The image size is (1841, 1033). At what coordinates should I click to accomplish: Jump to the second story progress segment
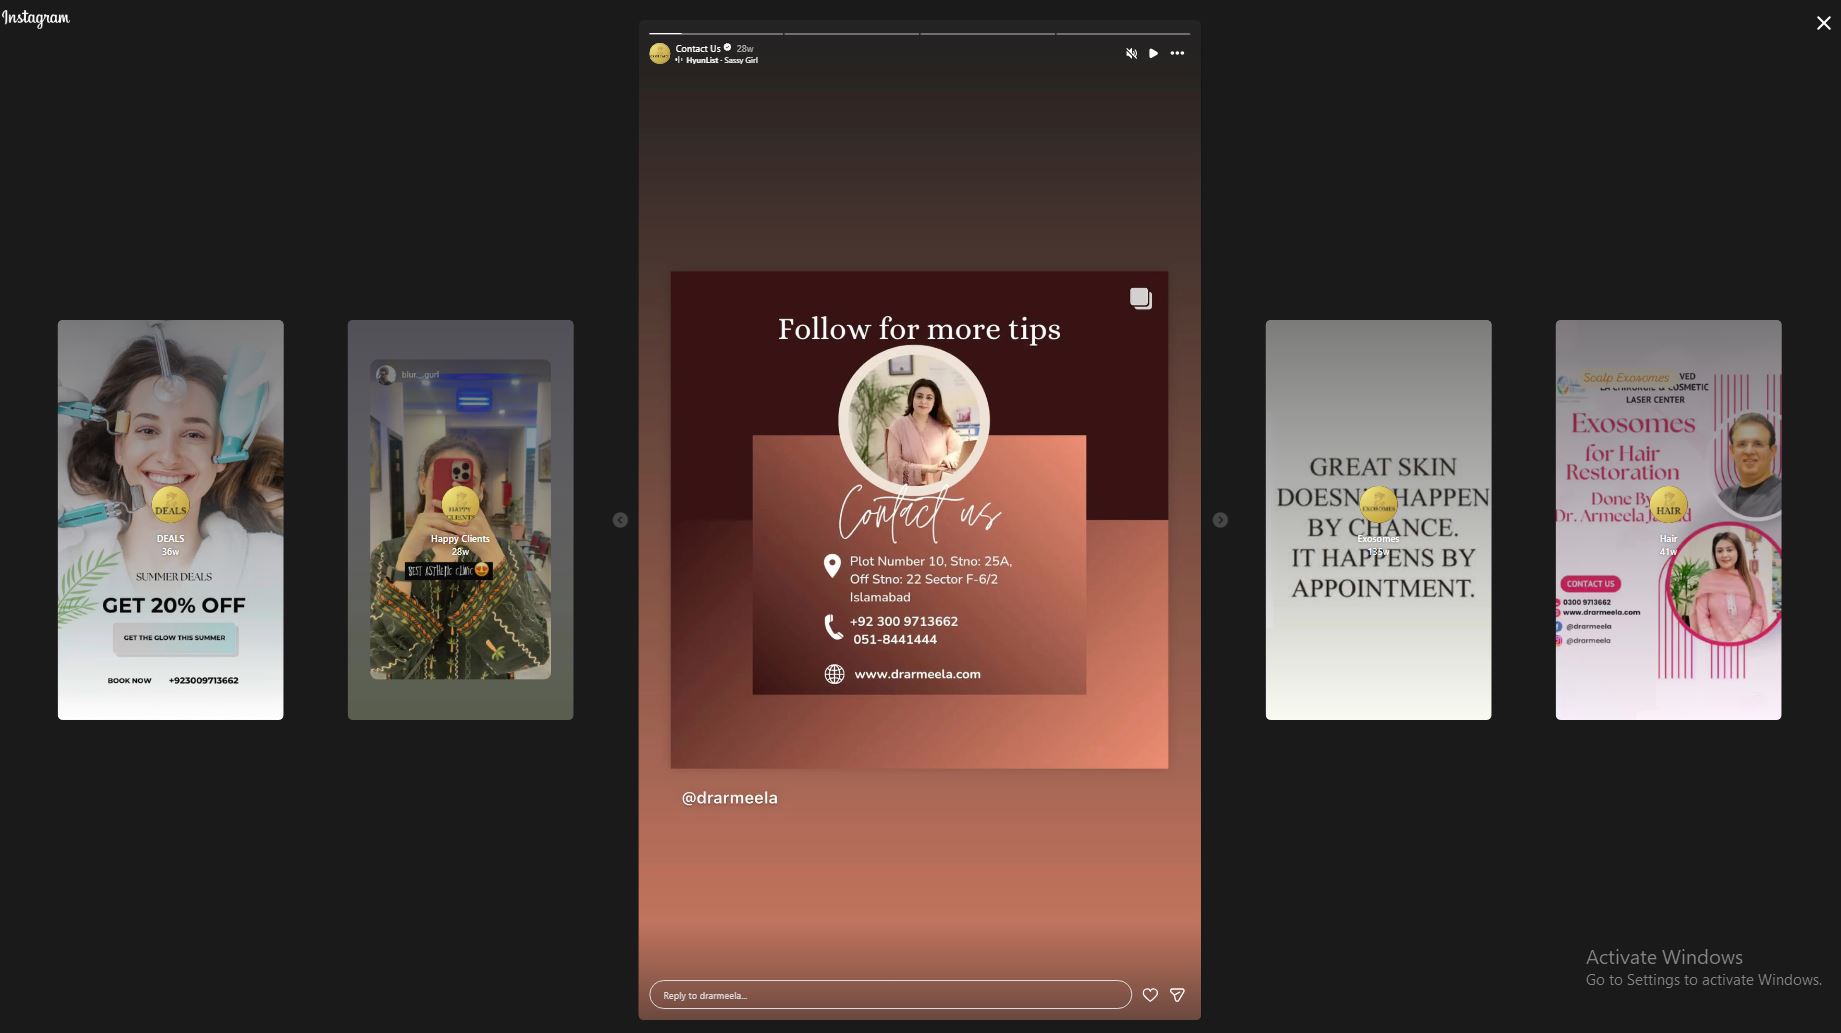[851, 34]
